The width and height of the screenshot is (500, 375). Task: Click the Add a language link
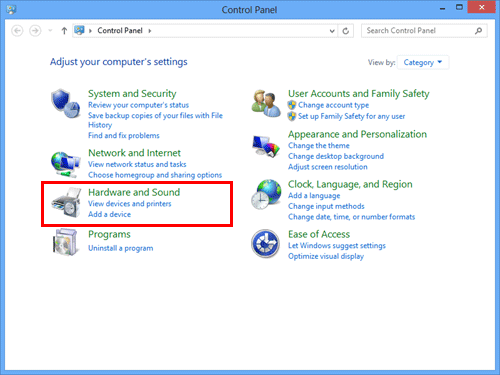pyautogui.click(x=314, y=196)
